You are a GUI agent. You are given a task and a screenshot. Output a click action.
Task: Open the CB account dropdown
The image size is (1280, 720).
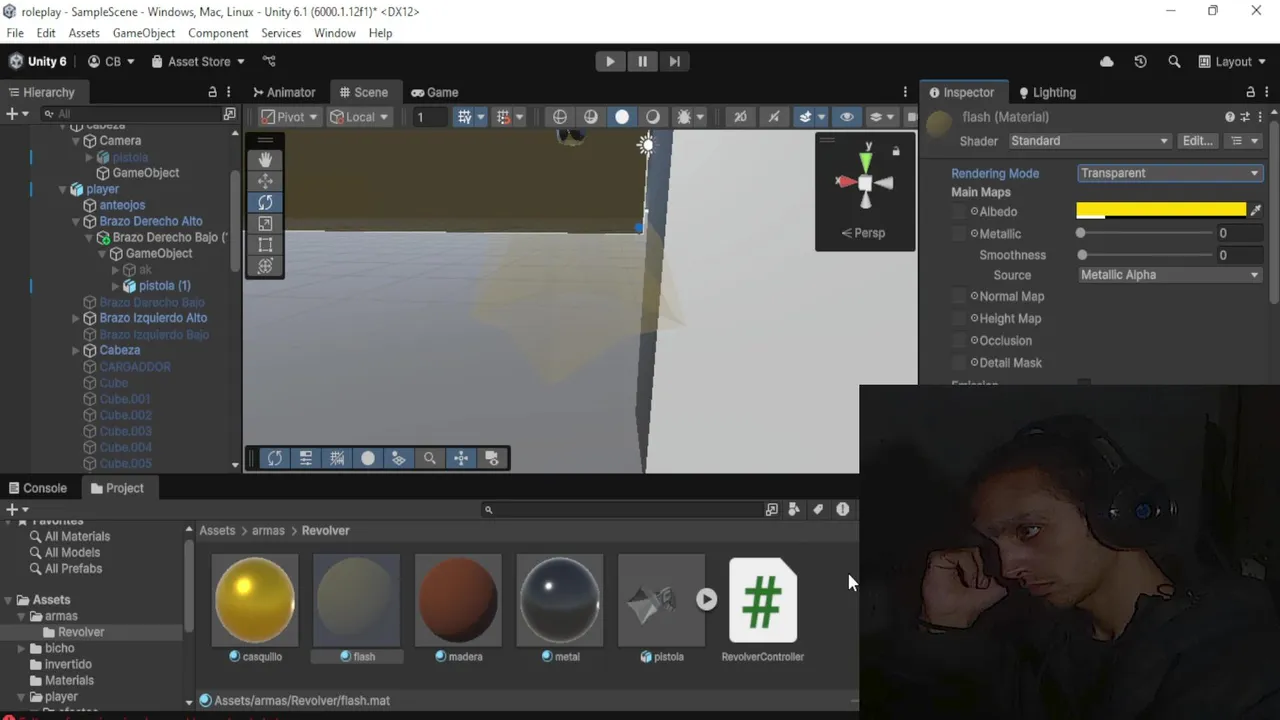click(x=111, y=61)
